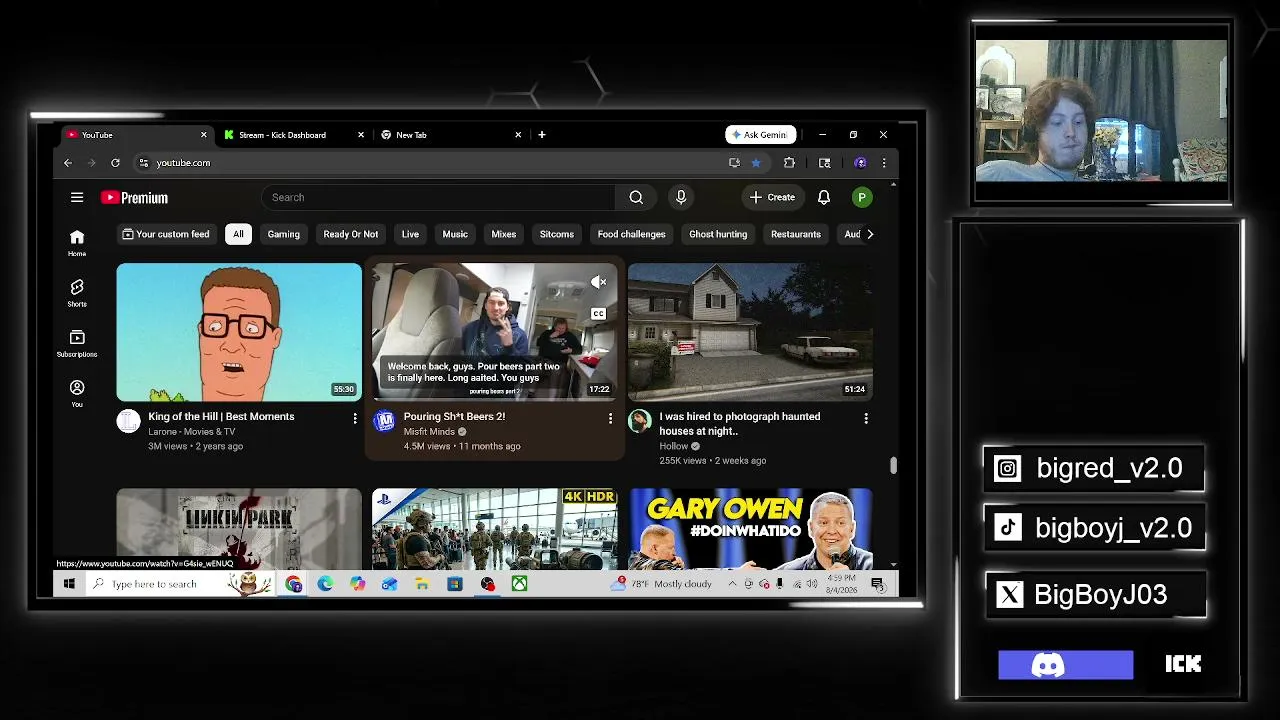Open King of the Hill video title

[x=221, y=417]
